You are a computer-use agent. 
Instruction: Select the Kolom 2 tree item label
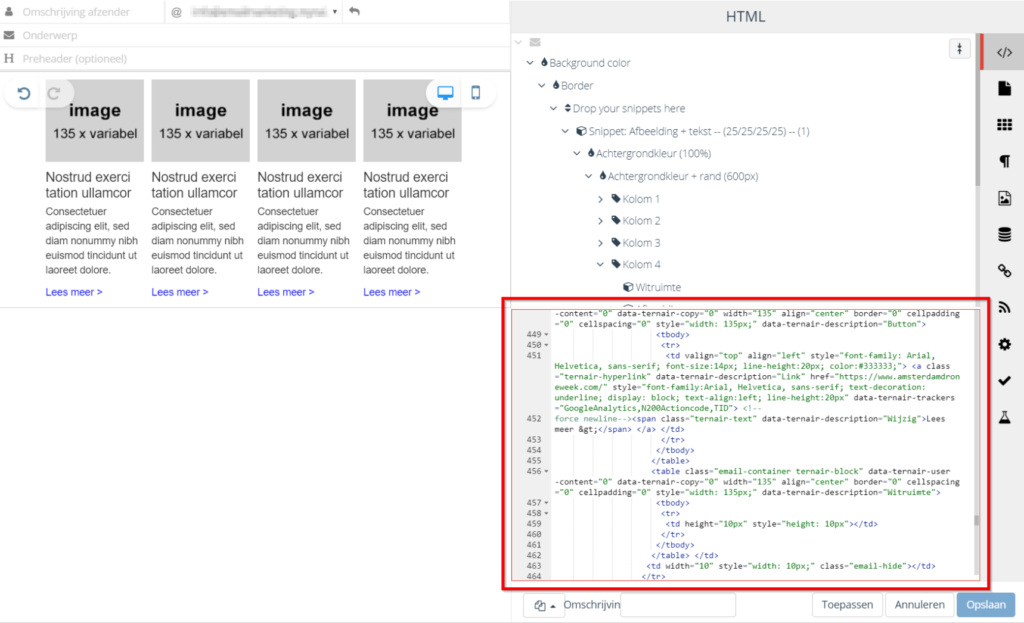point(641,221)
